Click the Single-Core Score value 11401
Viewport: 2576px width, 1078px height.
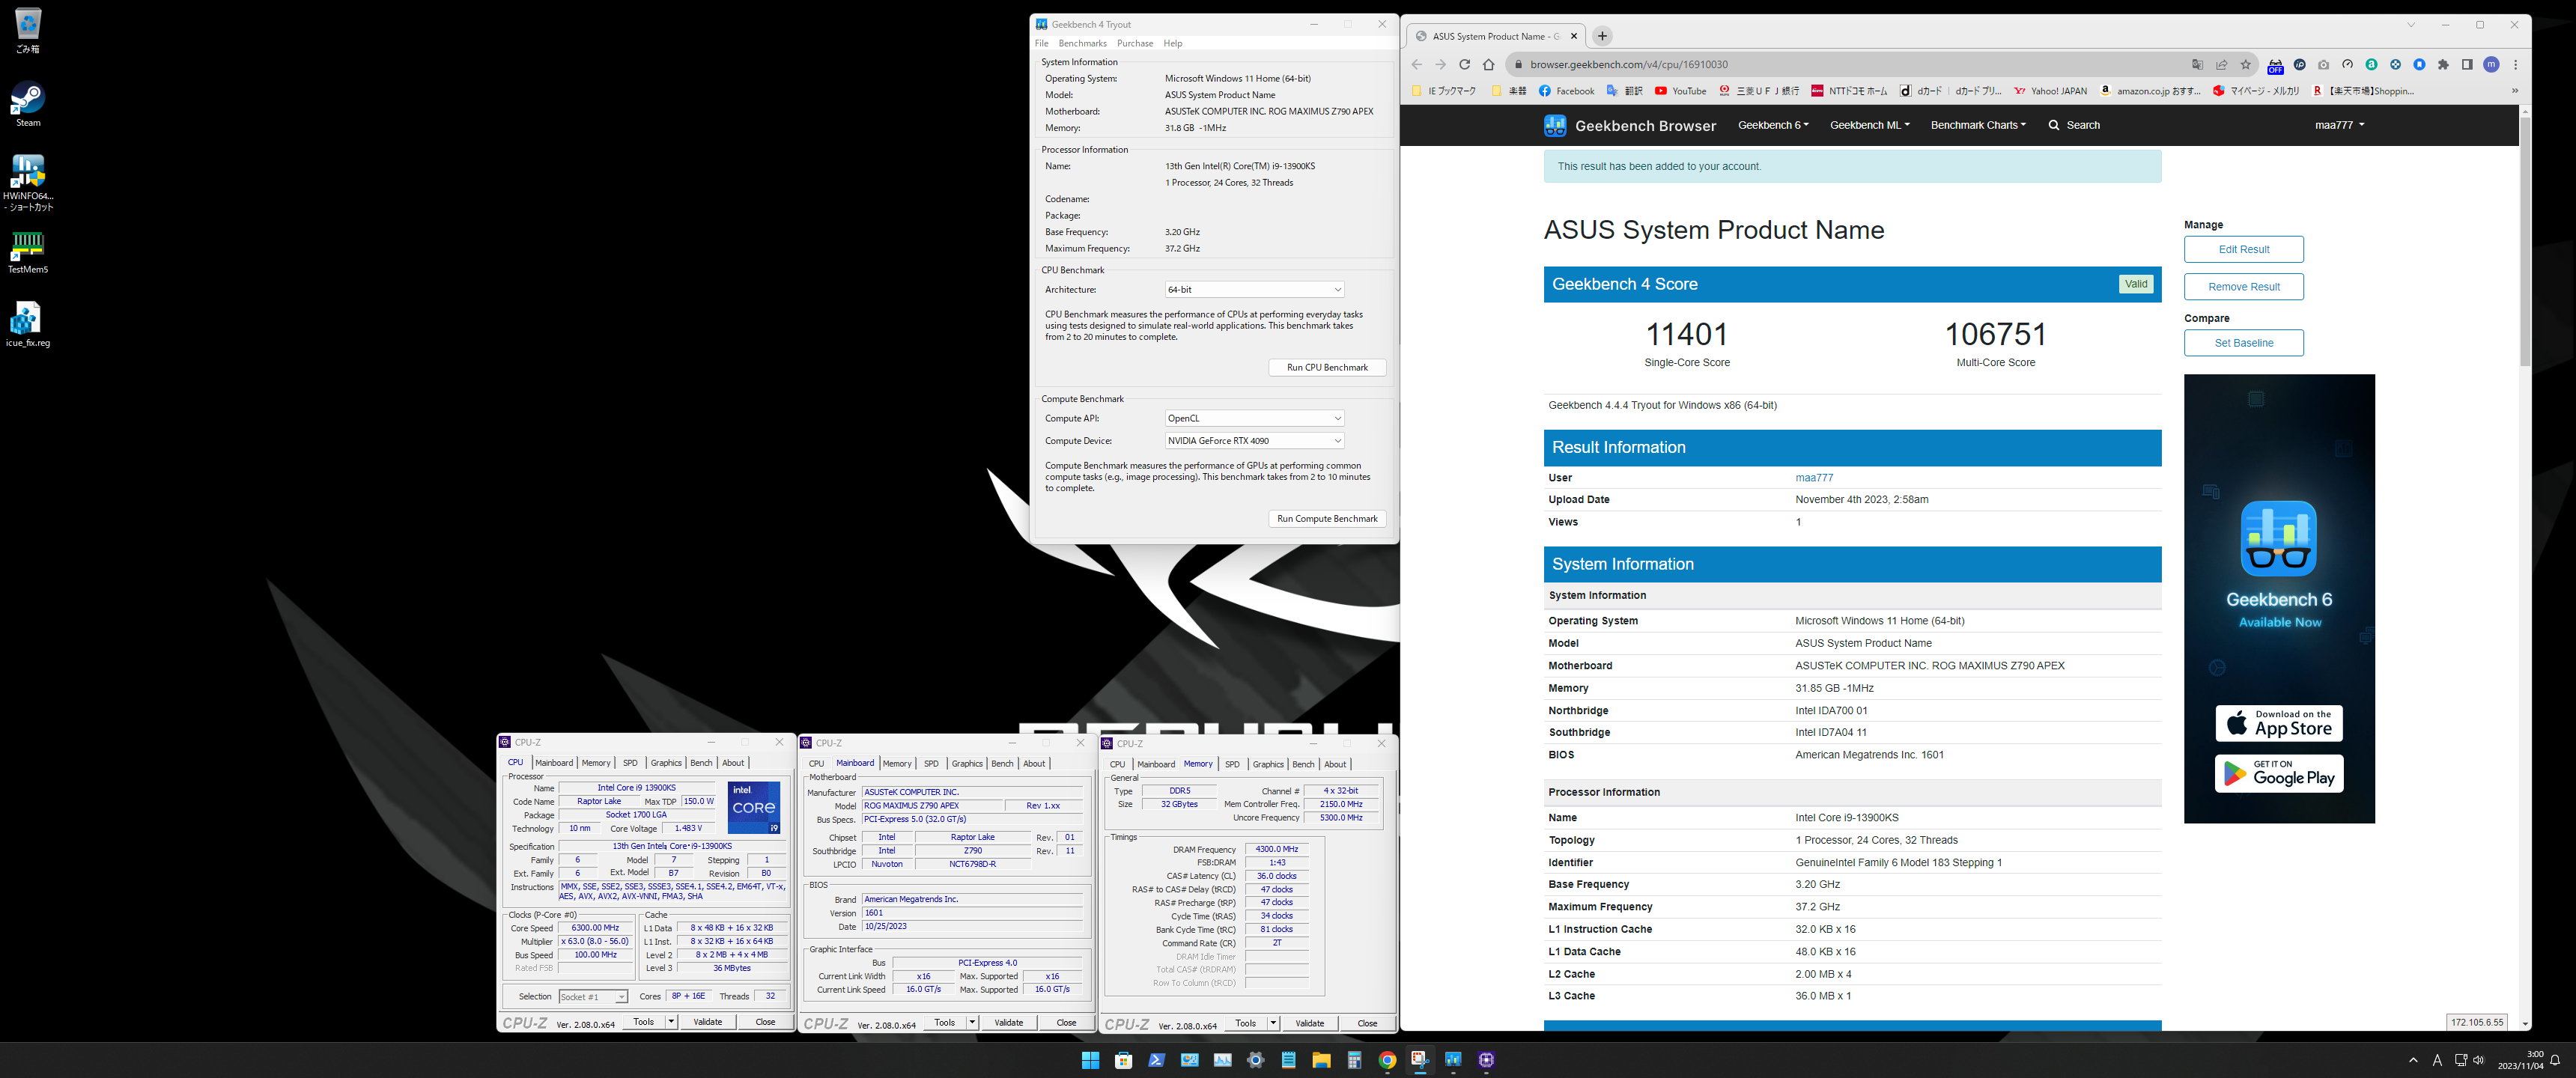(x=1686, y=334)
